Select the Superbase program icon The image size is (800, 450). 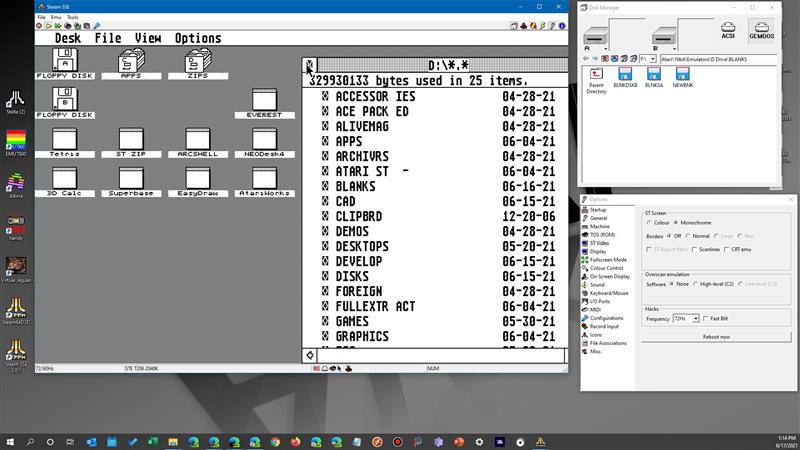[x=131, y=182]
